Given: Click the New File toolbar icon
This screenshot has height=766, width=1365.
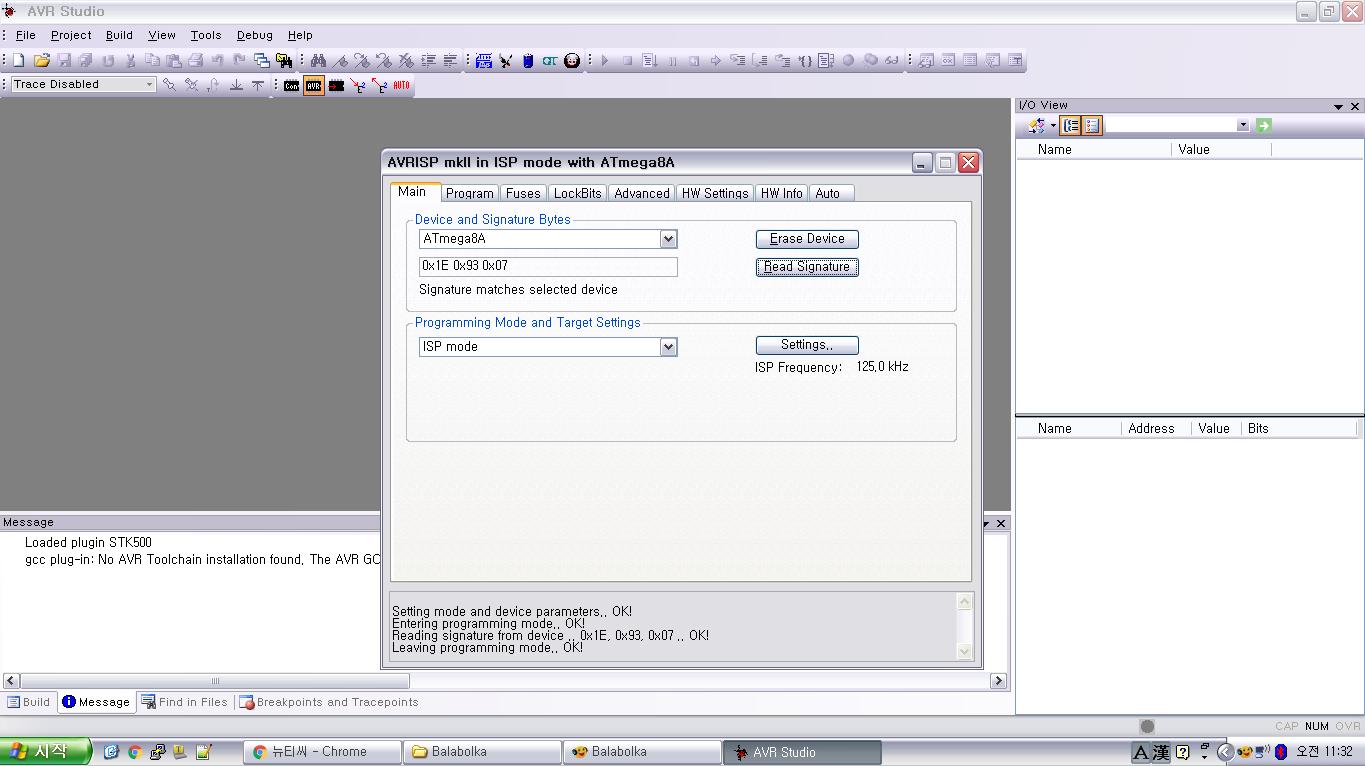Looking at the screenshot, I should [18, 61].
